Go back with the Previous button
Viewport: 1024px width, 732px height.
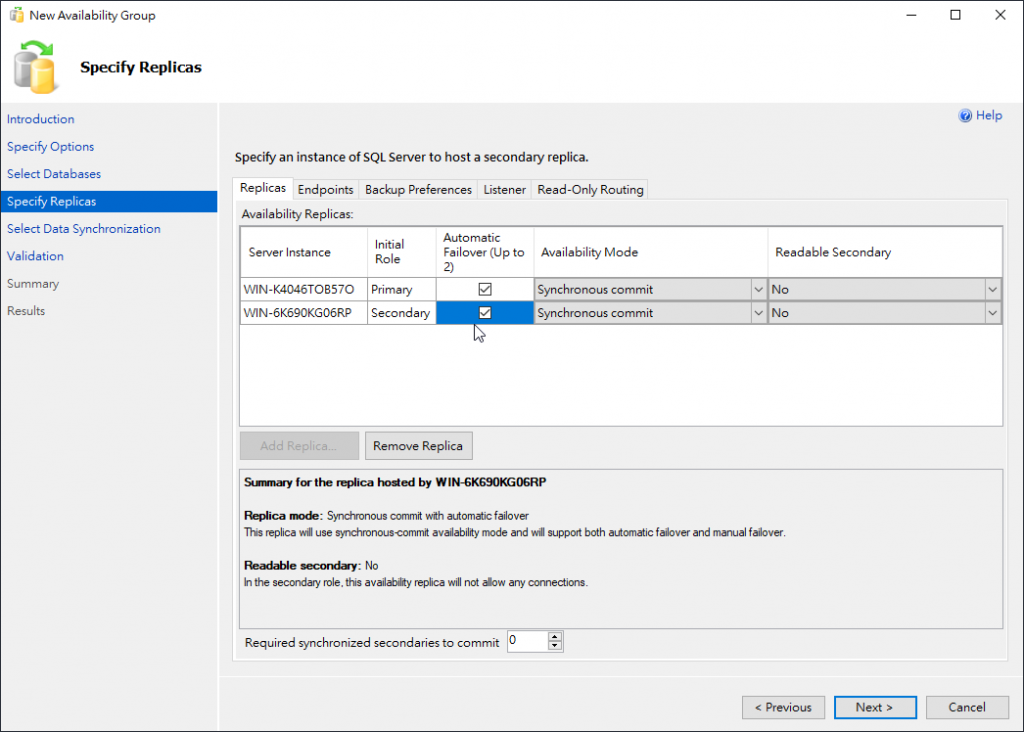pos(783,707)
